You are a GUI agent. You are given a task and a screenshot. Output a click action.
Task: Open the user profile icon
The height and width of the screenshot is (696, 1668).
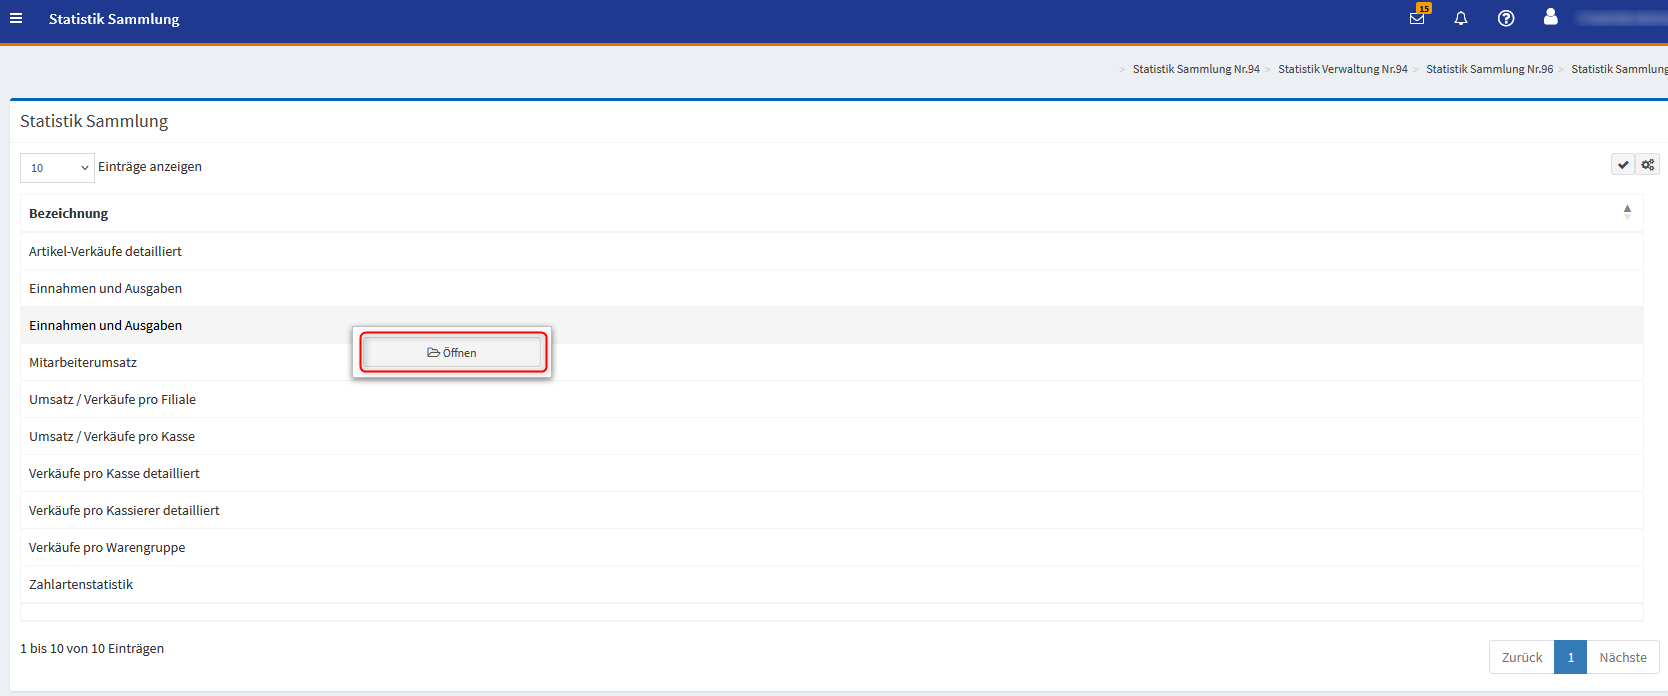click(x=1550, y=17)
